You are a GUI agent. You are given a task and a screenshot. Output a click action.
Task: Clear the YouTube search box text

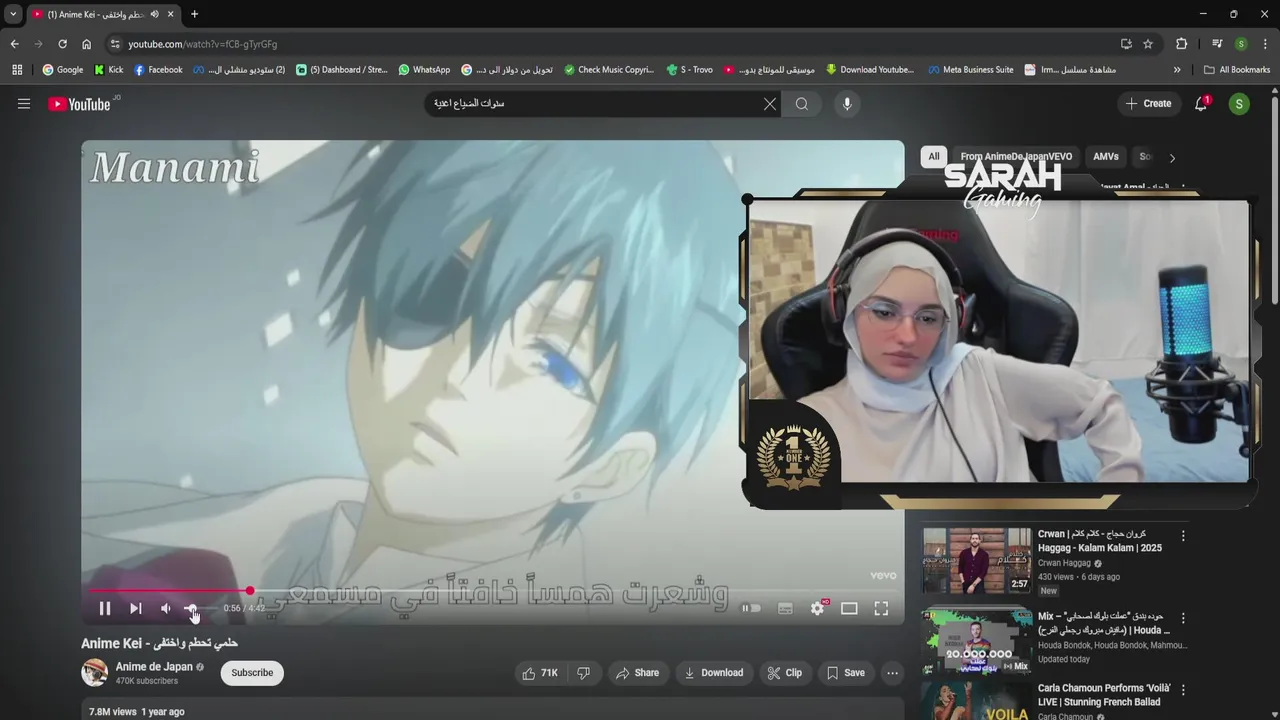(770, 104)
